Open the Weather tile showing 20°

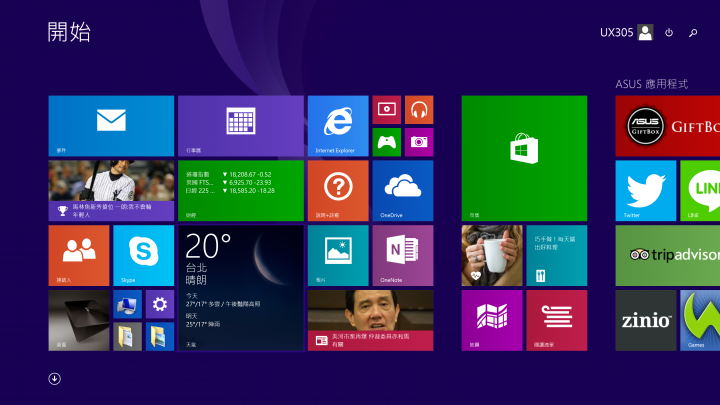241,288
